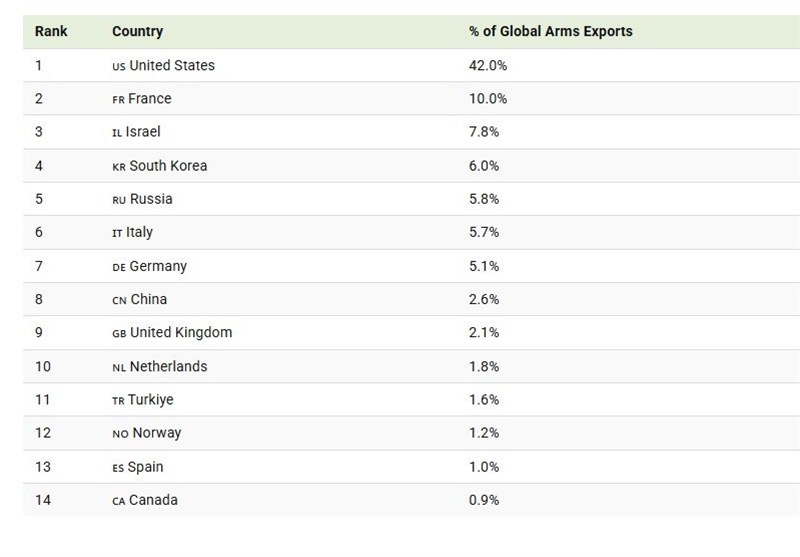Image resolution: width=800 pixels, height=557 pixels.
Task: Click the 10.0% value for France
Action: click(x=488, y=98)
